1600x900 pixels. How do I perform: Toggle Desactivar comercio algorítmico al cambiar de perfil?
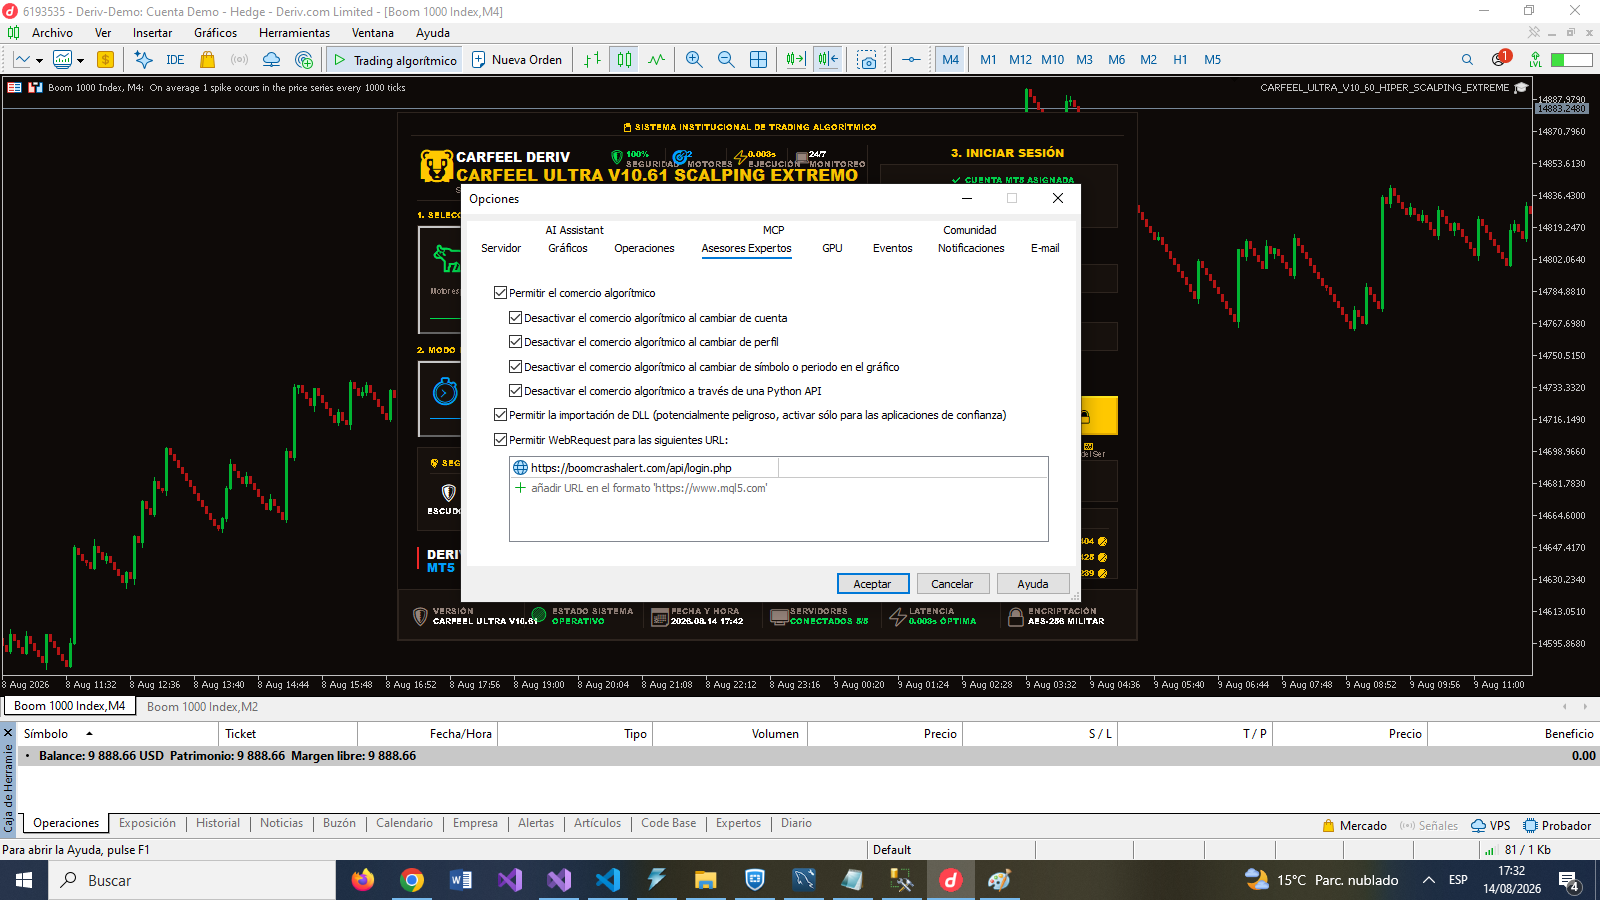[x=516, y=342]
